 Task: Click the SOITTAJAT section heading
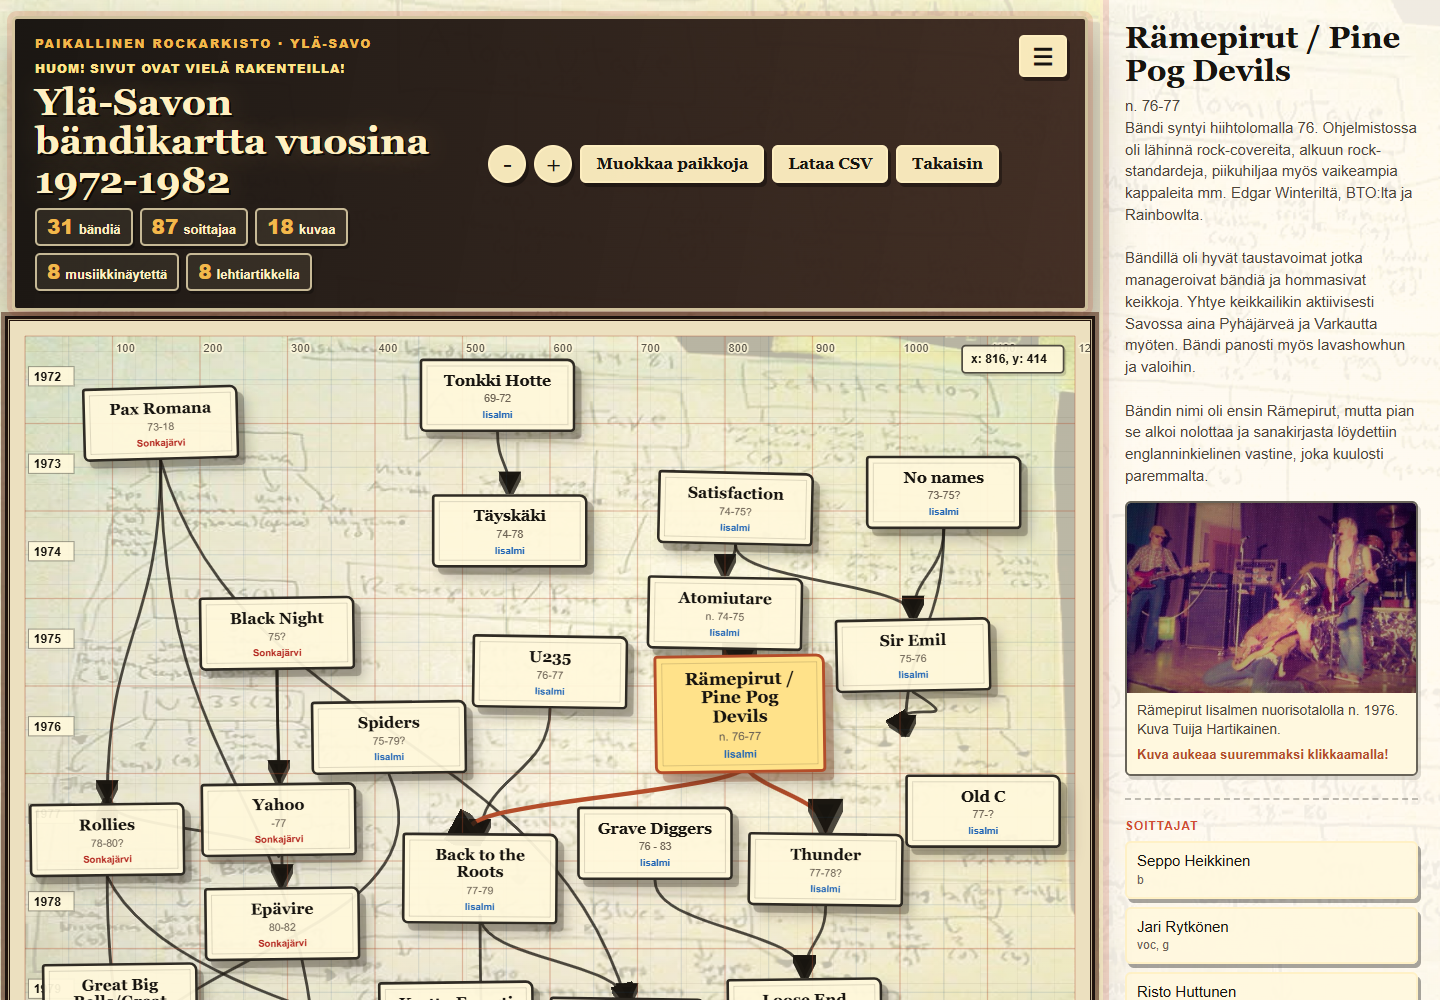[1161, 826]
